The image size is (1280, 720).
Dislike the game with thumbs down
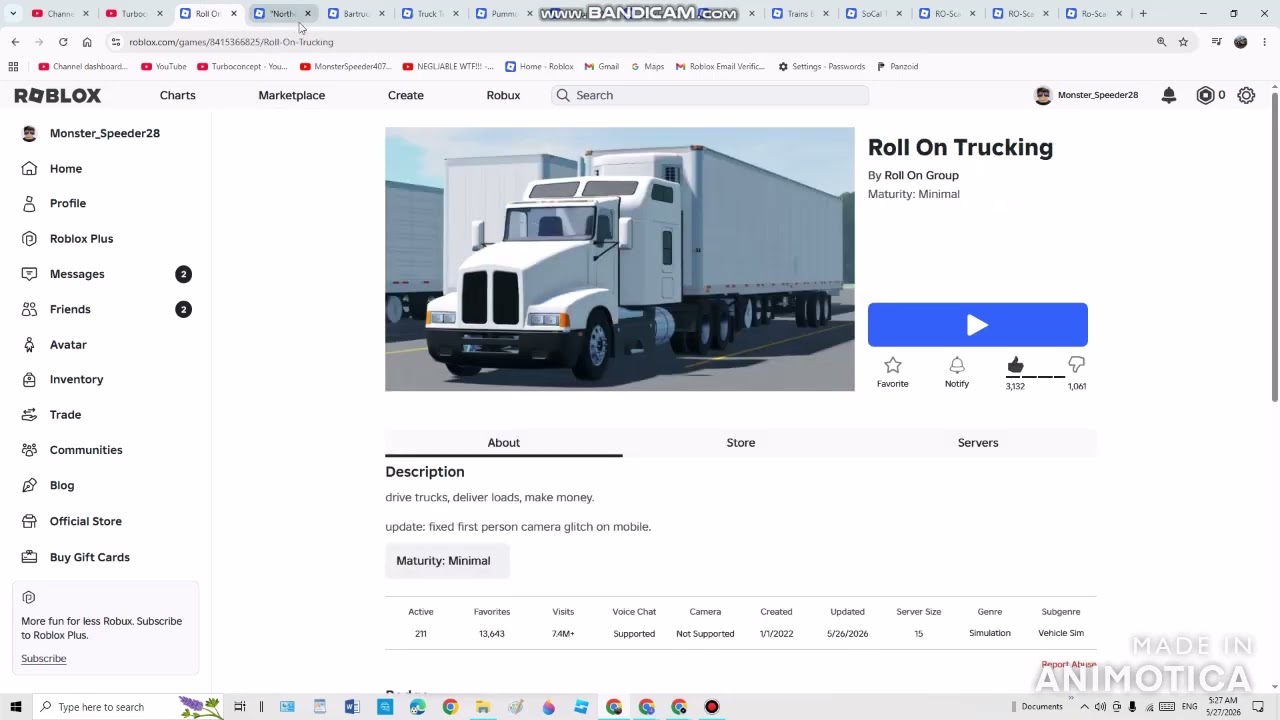1076,365
